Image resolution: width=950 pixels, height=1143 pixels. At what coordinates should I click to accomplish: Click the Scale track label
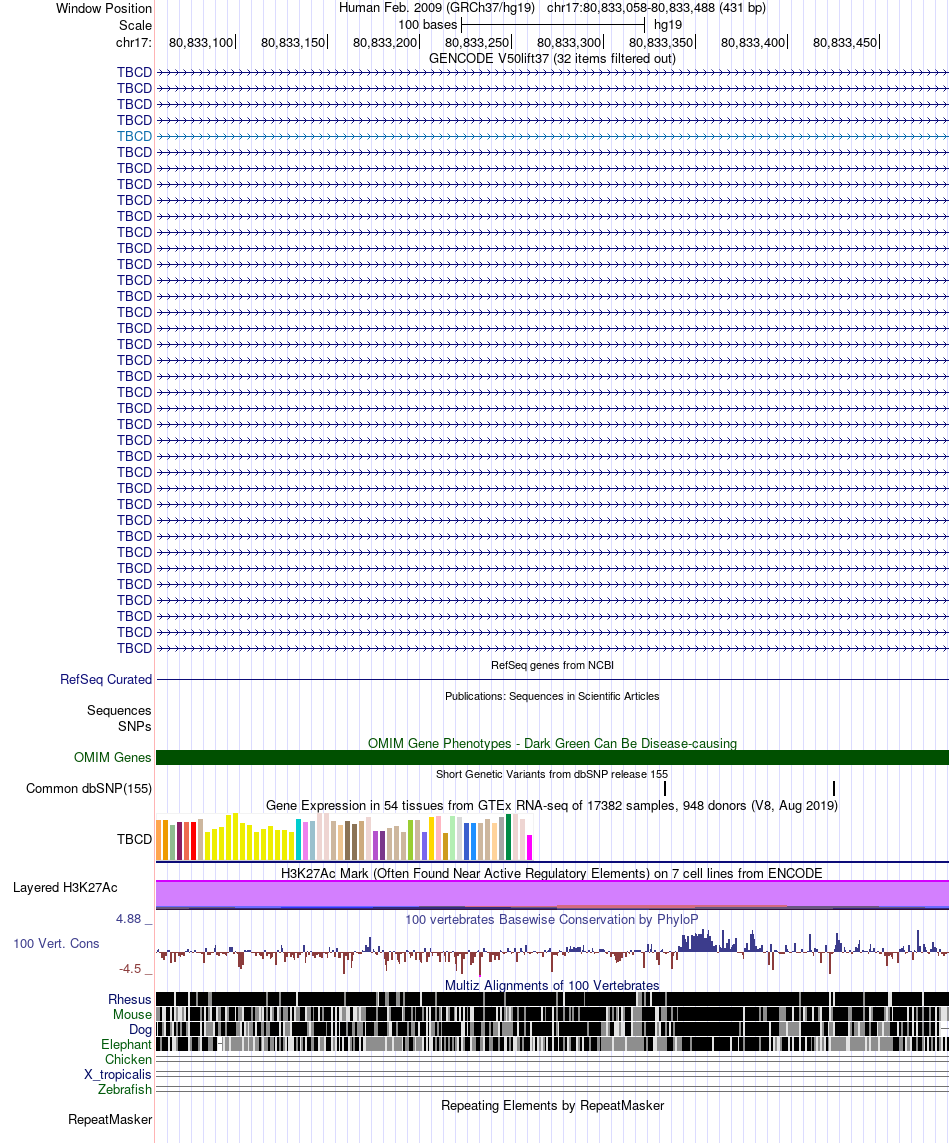coord(136,26)
